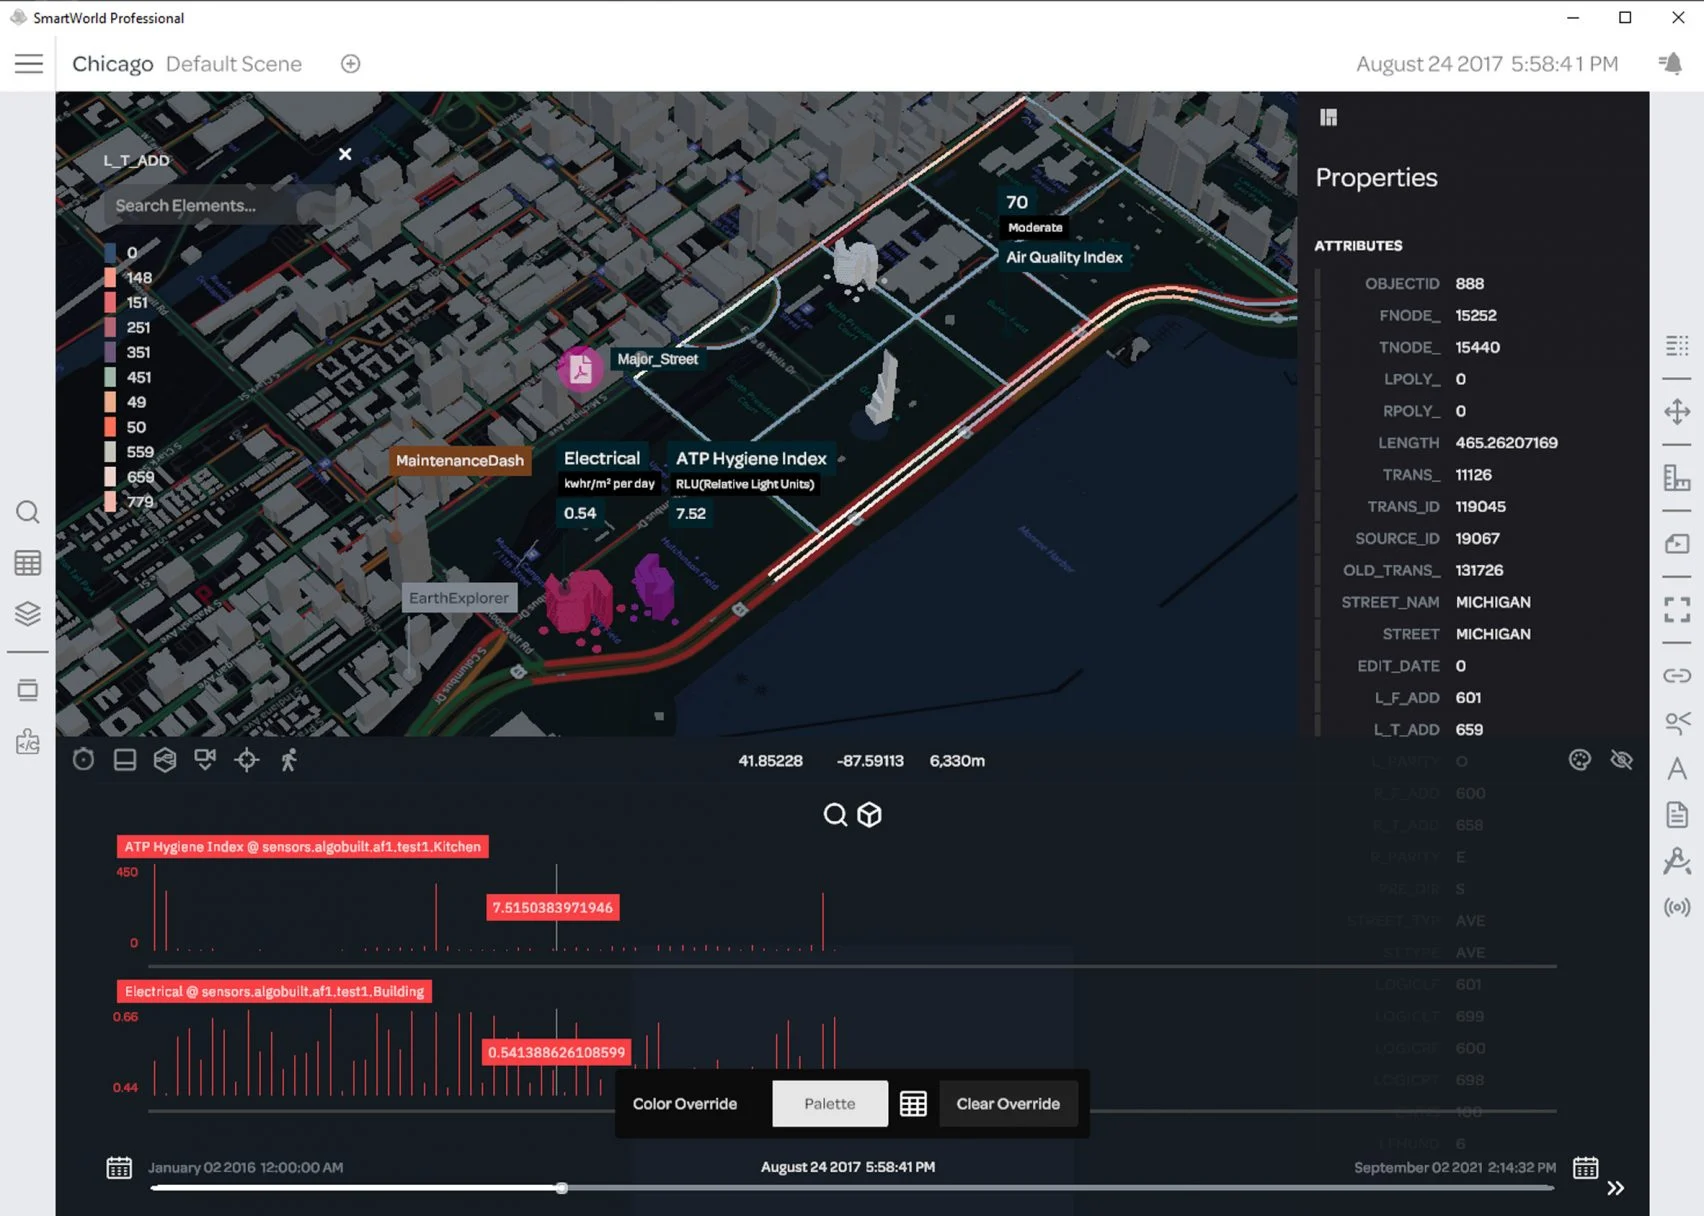Click the Clear Override button

click(x=1007, y=1104)
